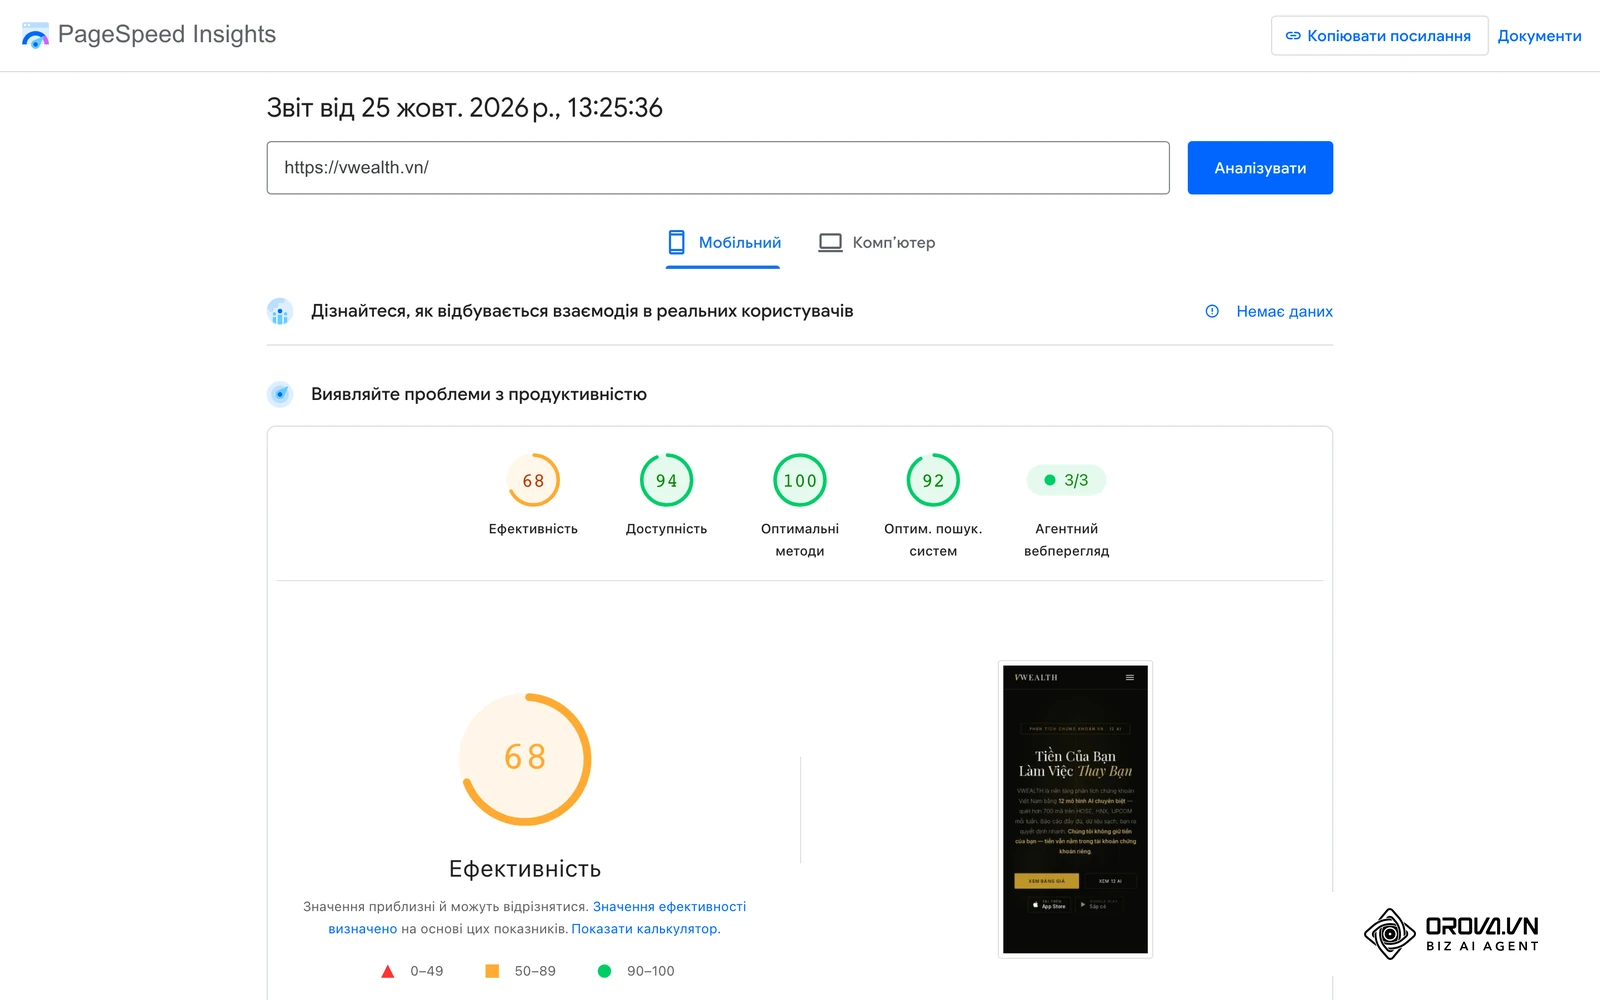
Task: Click the PageSpeed Insights logo icon
Action: pos(35,35)
